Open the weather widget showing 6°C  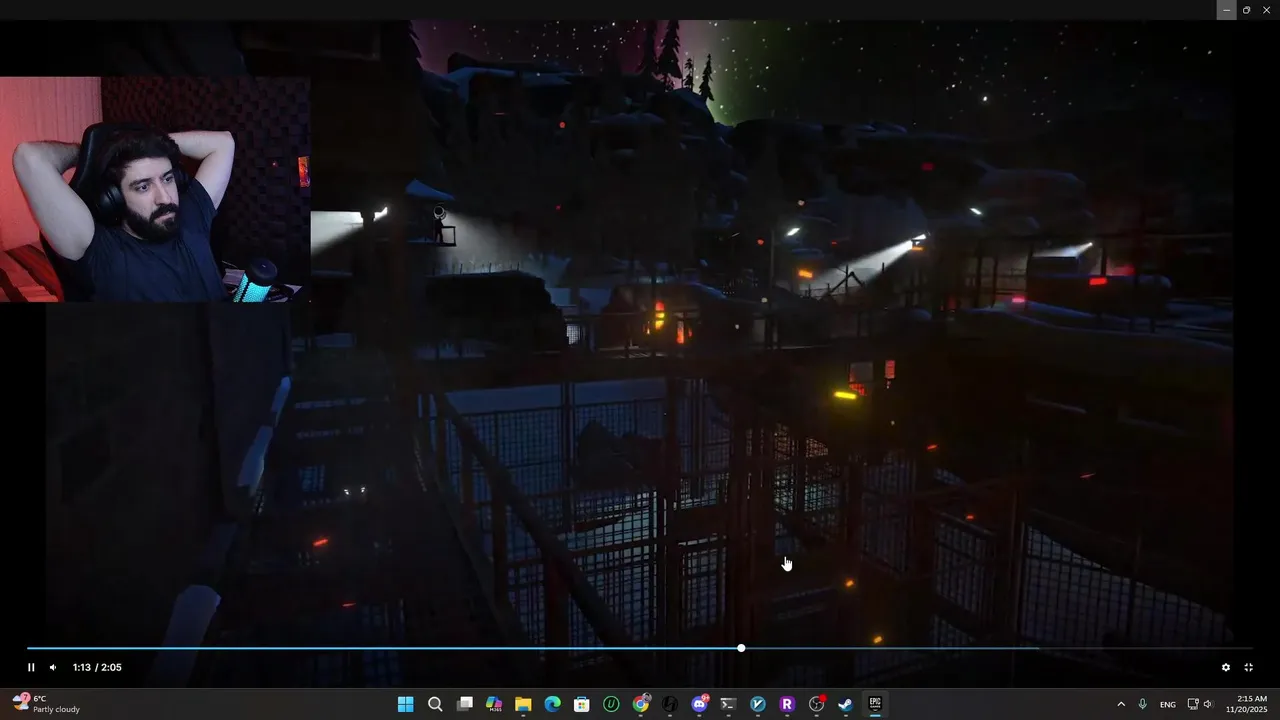click(46, 704)
